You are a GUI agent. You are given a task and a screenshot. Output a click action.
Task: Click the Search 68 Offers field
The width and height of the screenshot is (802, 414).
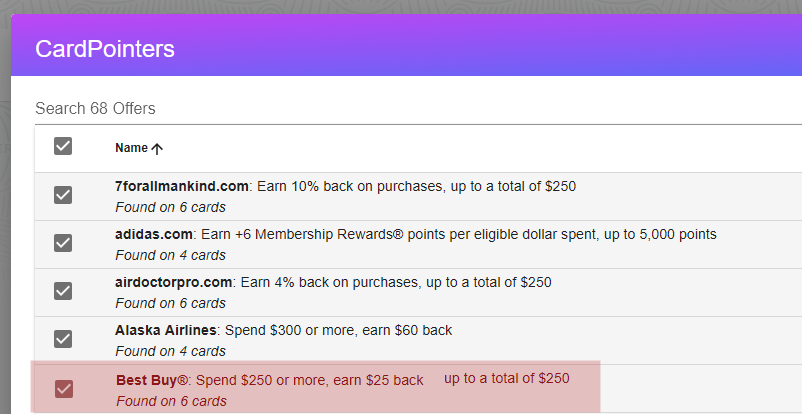[x=400, y=108]
